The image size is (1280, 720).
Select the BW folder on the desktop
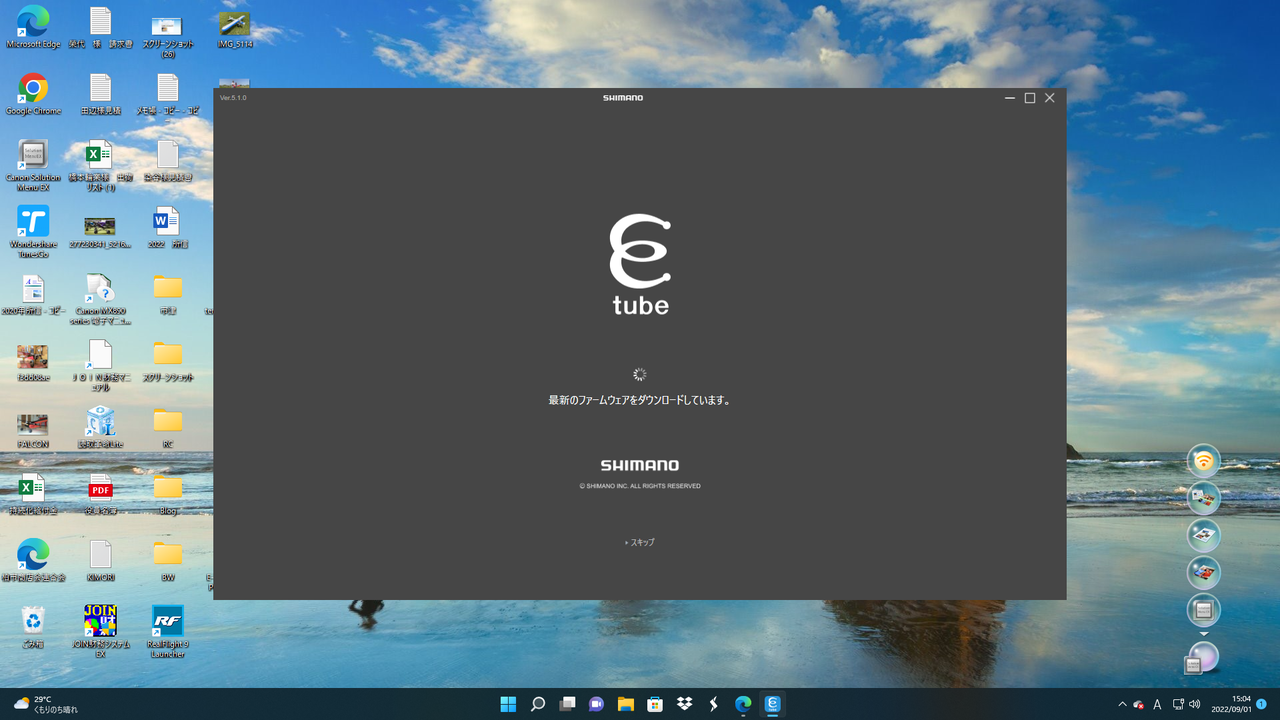[168, 561]
